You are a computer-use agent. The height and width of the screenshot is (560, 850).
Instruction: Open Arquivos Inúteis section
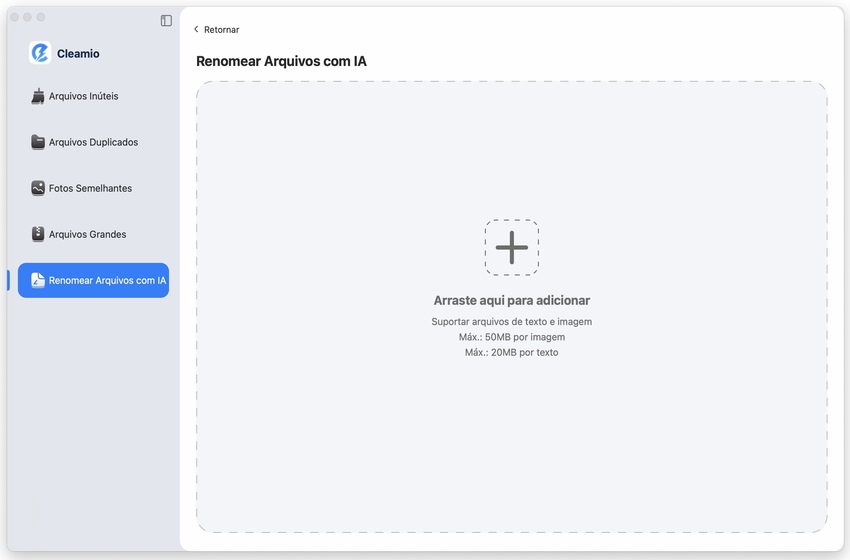(93, 96)
